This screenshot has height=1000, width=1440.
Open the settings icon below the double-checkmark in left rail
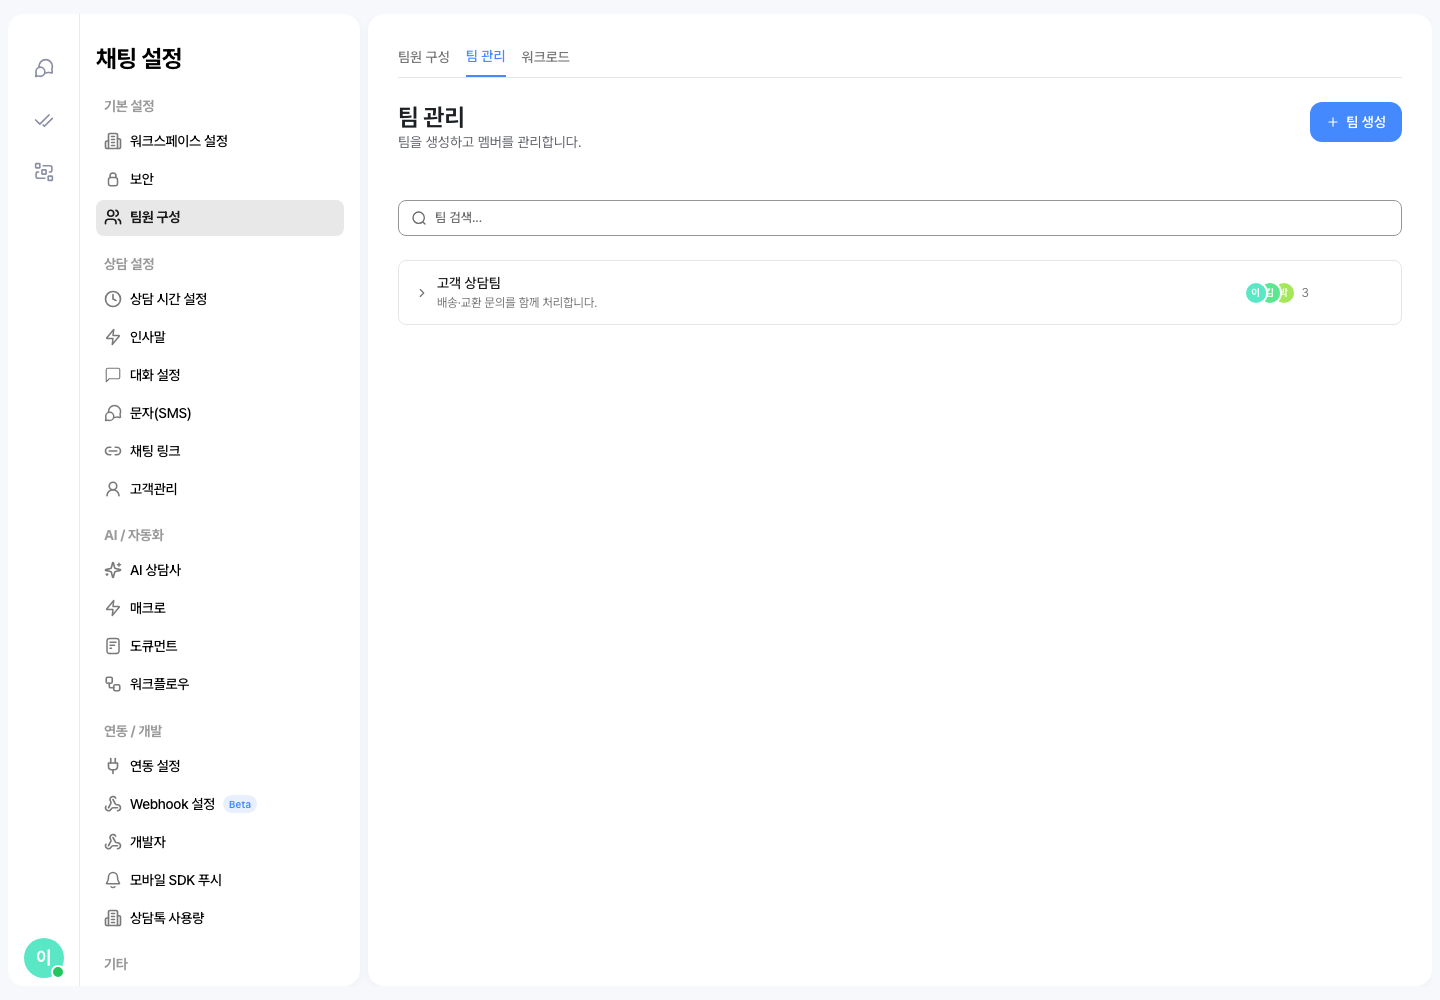[x=44, y=172]
